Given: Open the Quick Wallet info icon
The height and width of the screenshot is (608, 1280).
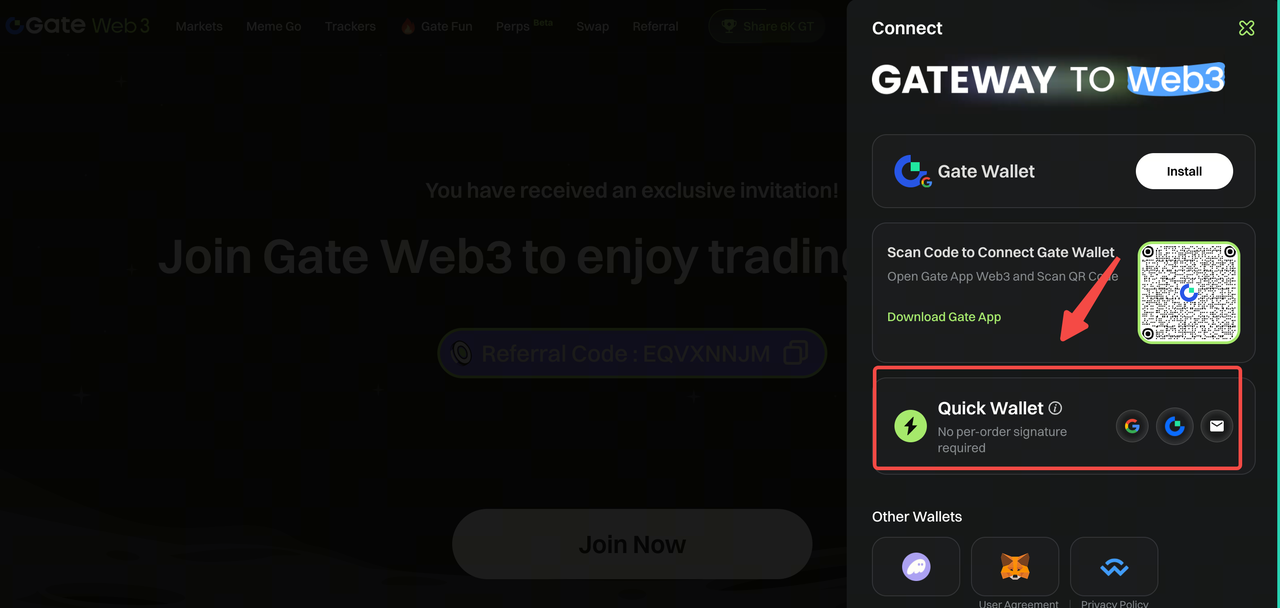Looking at the screenshot, I should 1055,408.
